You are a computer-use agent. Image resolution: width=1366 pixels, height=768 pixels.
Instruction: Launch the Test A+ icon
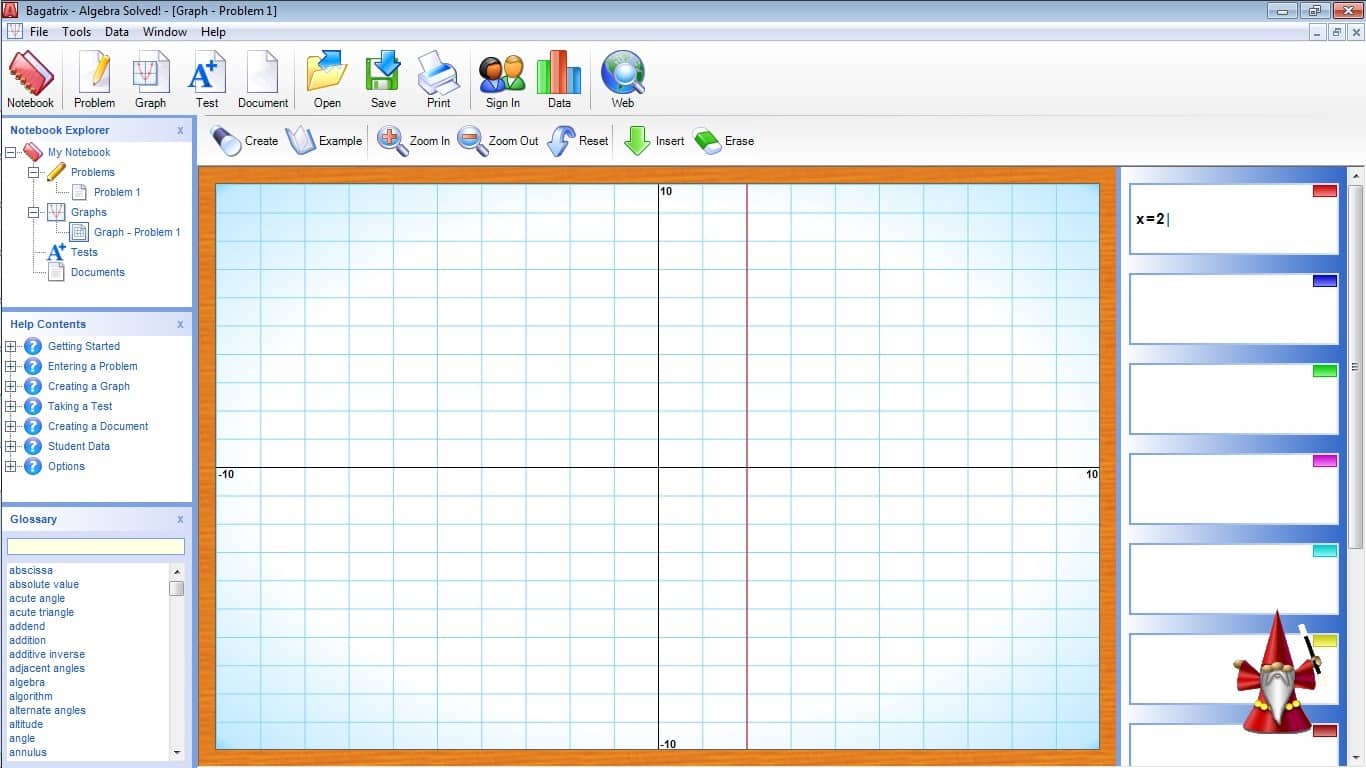[207, 75]
